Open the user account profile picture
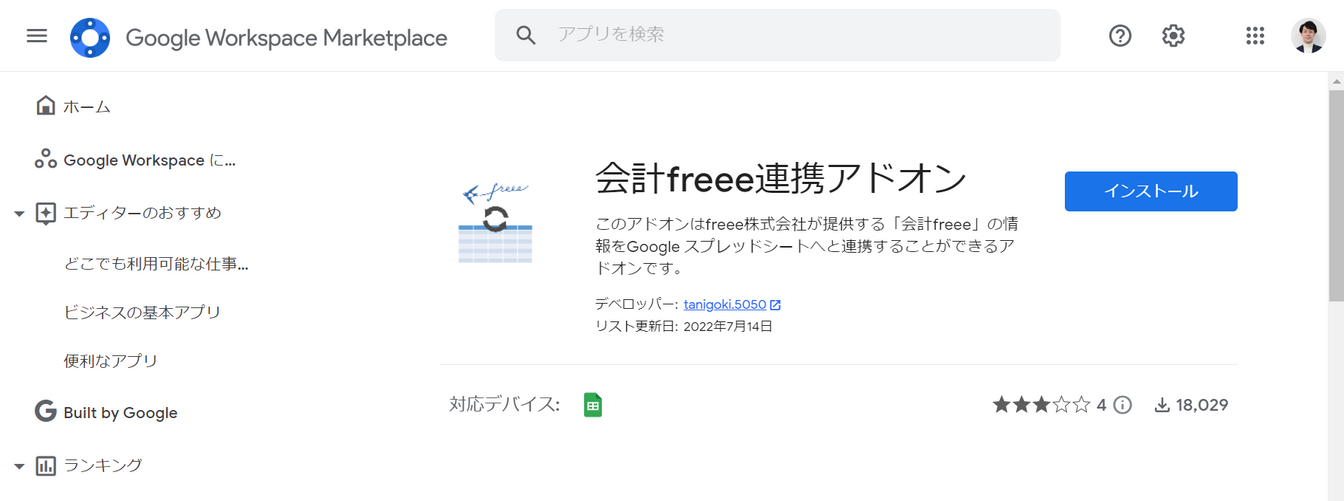The image size is (1344, 501). 1308,36
